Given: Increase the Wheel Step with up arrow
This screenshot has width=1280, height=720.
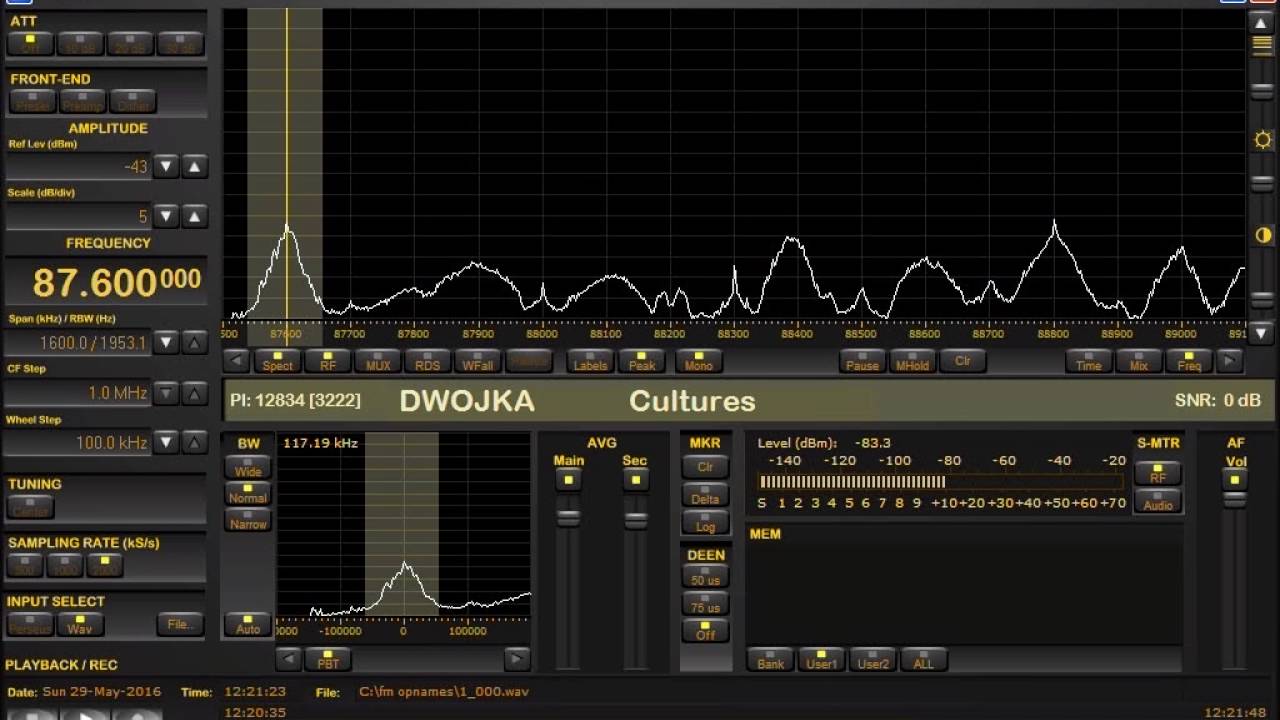Looking at the screenshot, I should pos(195,442).
